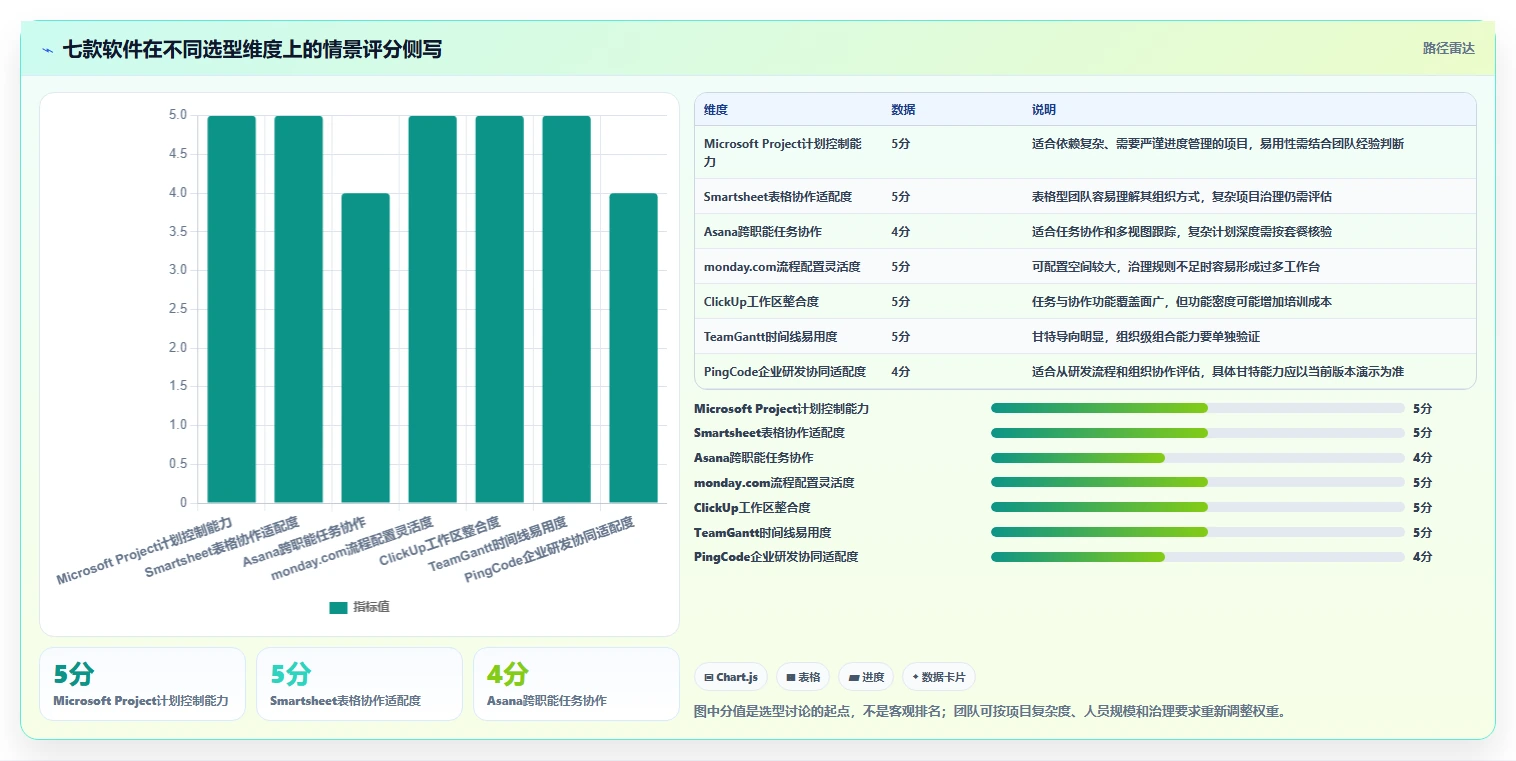Screen dimensions: 1516x761
Task: Click the 4分 score in the PingCode table row
Action: click(901, 372)
